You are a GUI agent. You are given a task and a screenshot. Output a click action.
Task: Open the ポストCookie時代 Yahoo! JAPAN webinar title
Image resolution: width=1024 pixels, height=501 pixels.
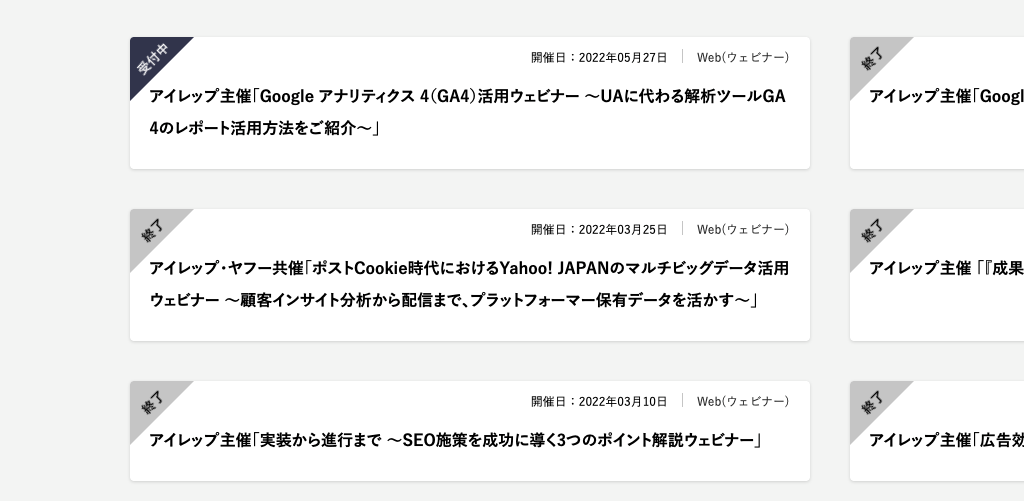tap(469, 268)
